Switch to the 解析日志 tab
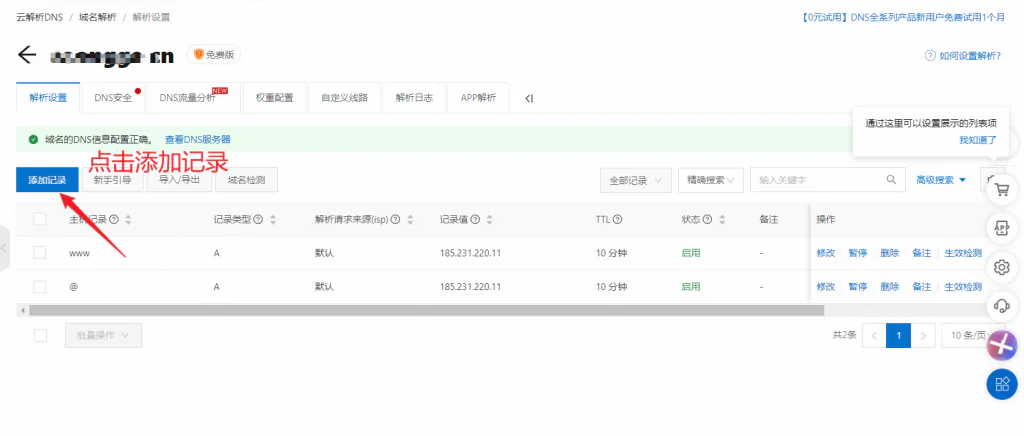The width and height of the screenshot is (1024, 436). pos(414,98)
